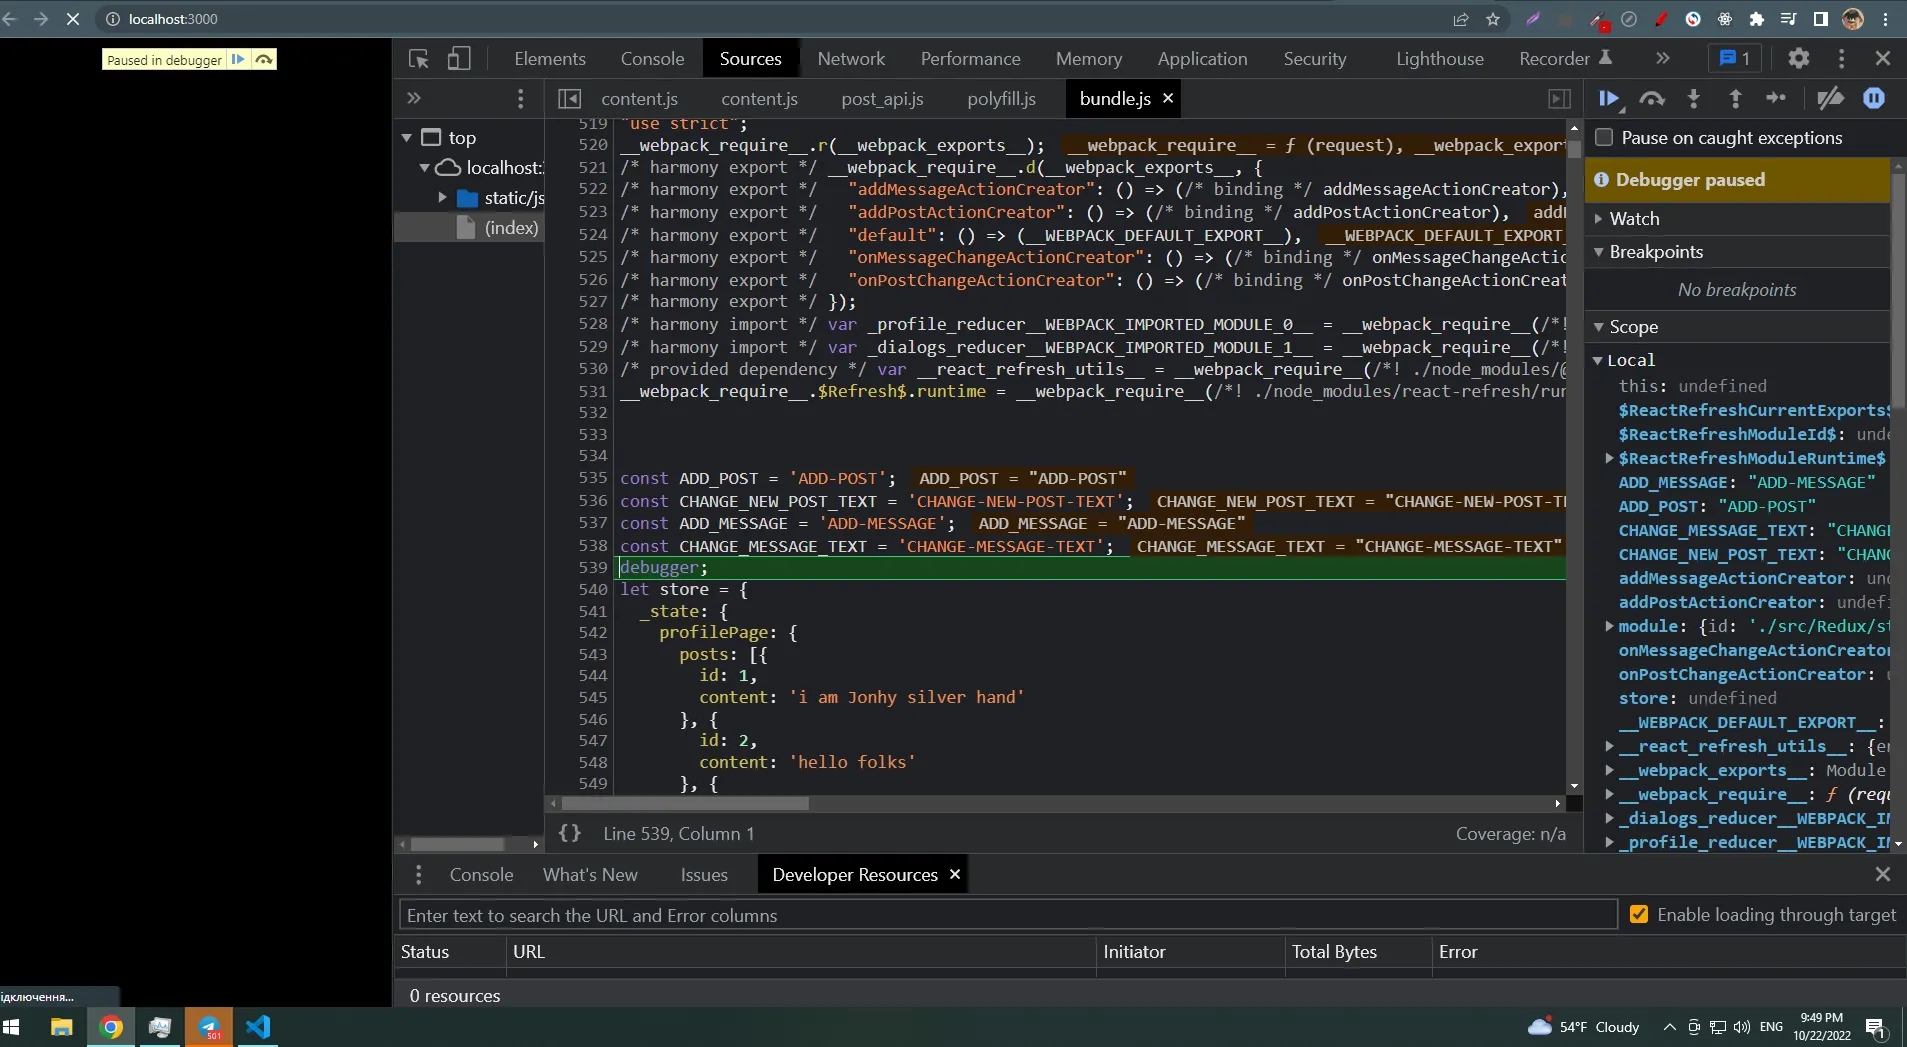Screen dimensions: 1907x1047
Task: Toggle the device toolbar icon
Action: pos(459,59)
